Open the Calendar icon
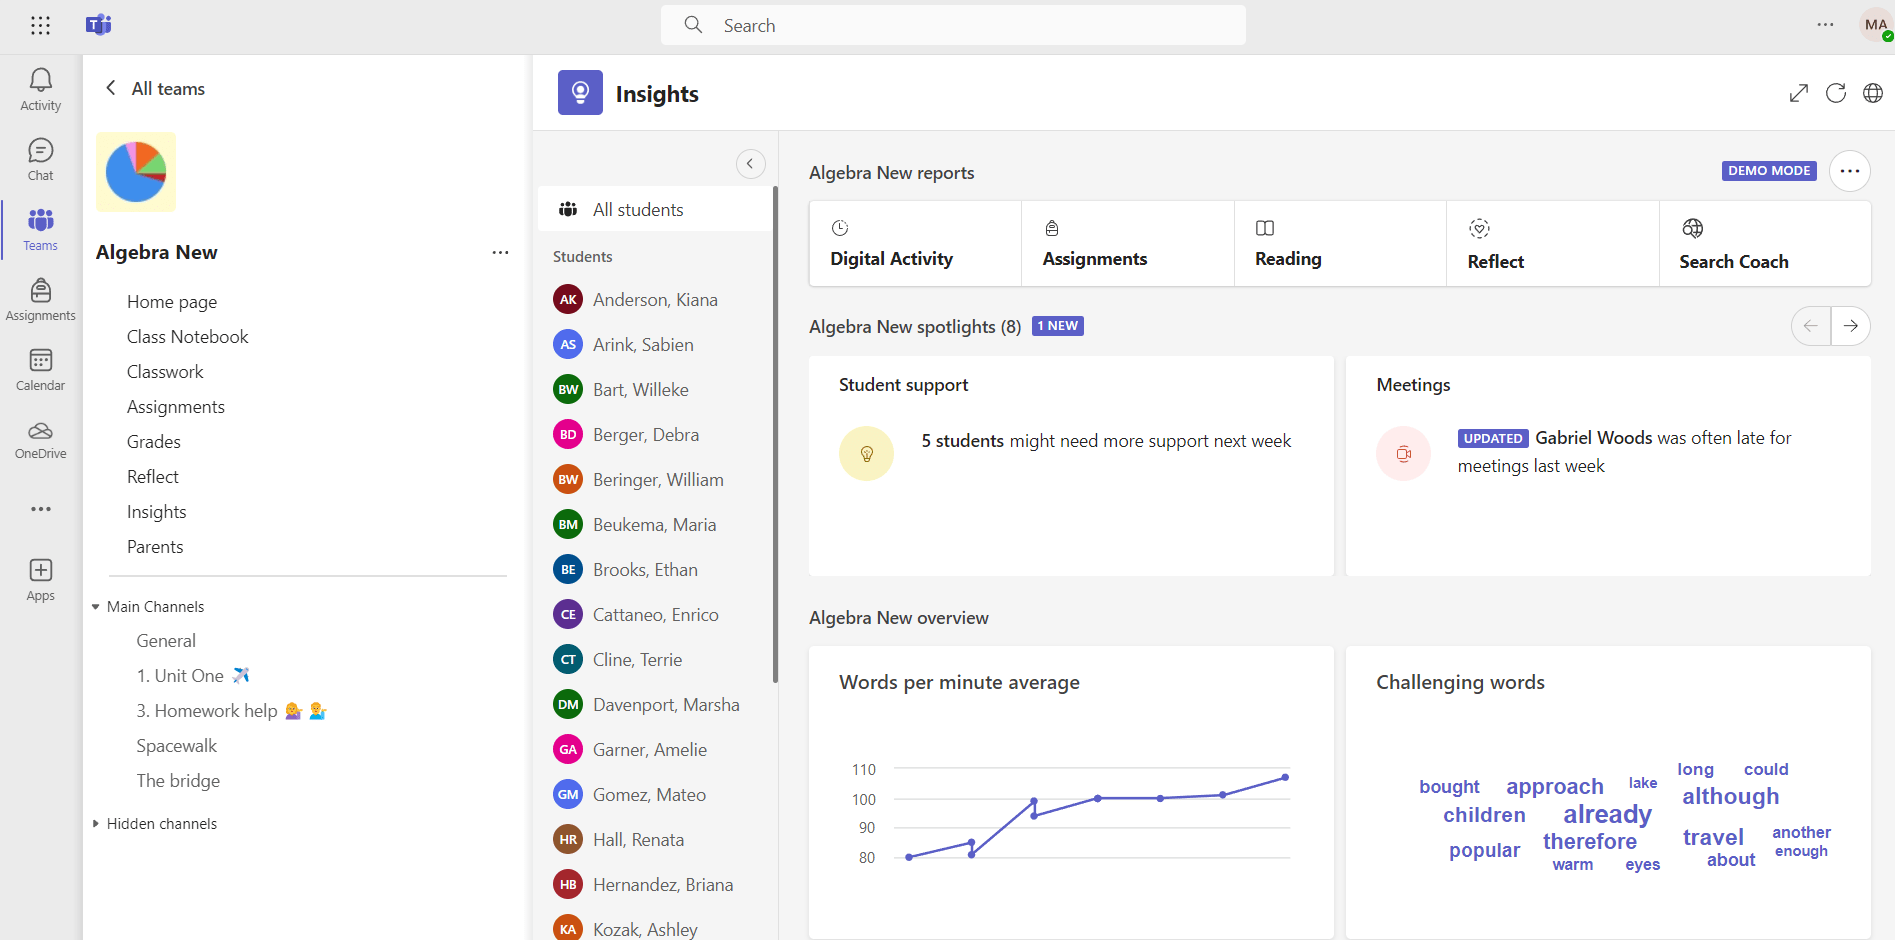This screenshot has width=1895, height=940. [x=40, y=368]
